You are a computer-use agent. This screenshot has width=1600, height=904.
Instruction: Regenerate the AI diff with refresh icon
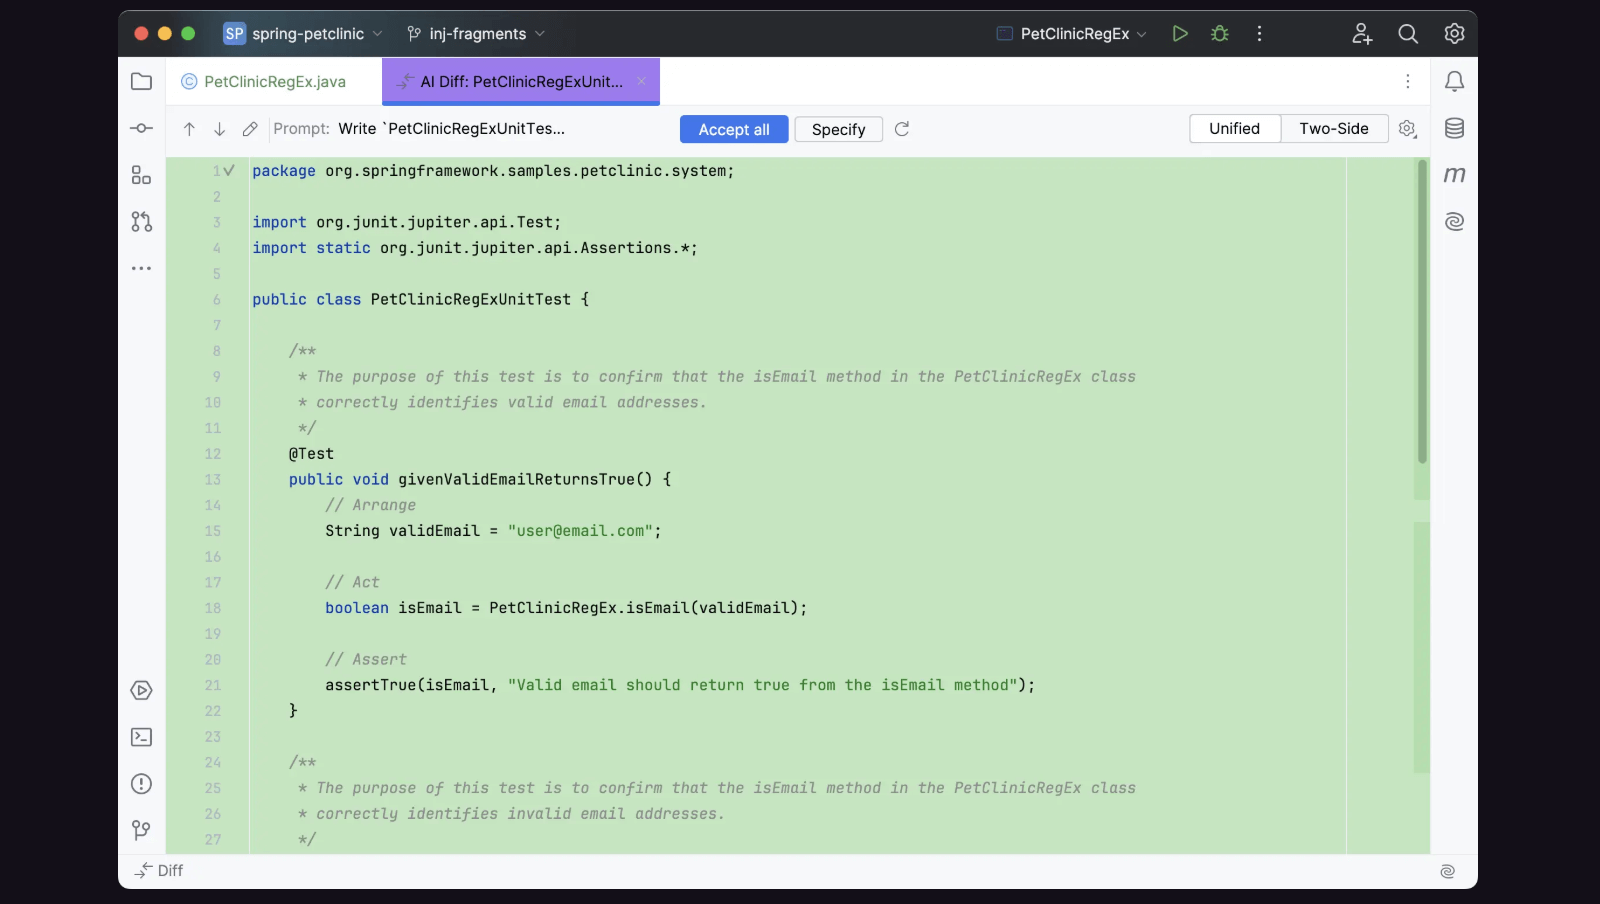point(902,129)
